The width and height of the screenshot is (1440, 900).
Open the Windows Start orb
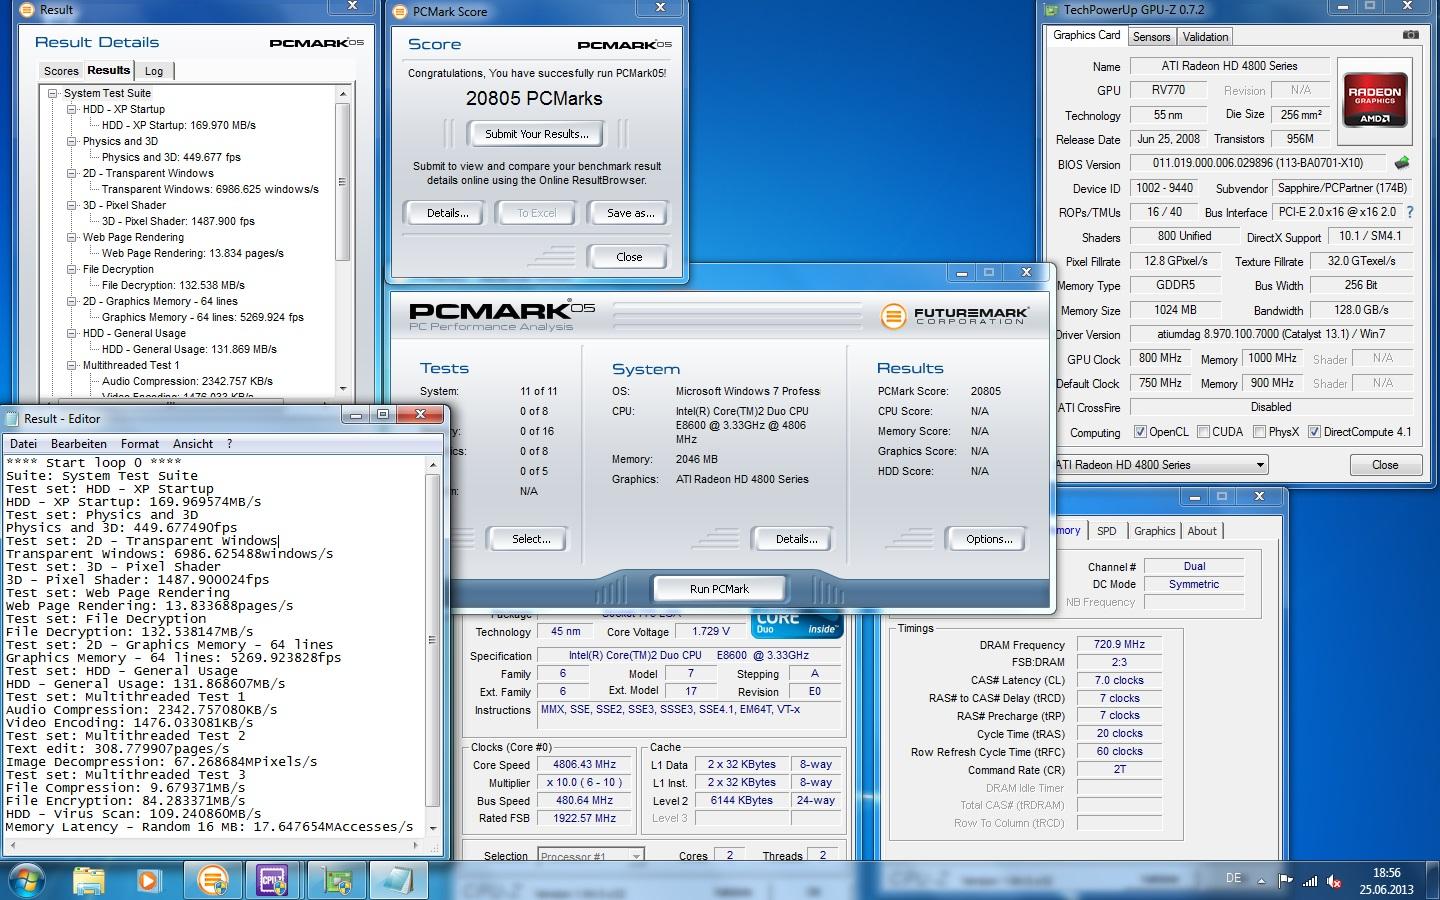click(x=27, y=880)
